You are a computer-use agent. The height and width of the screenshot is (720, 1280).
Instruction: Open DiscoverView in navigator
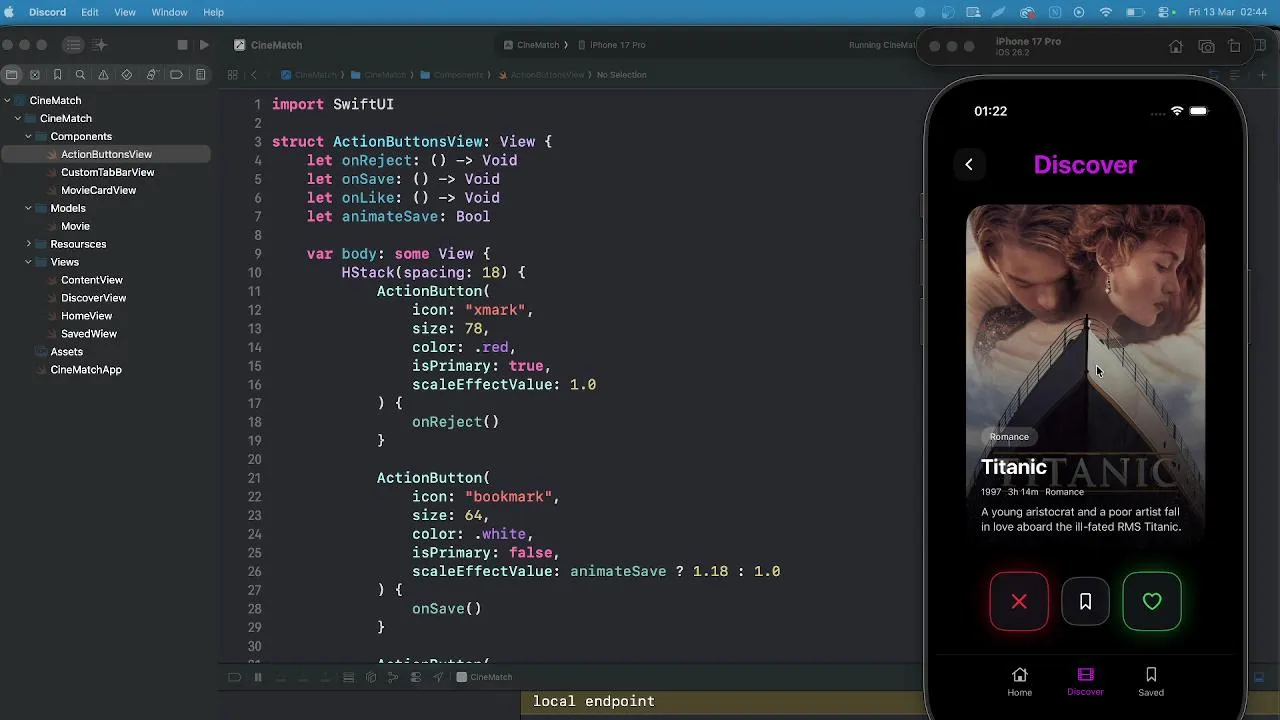pos(93,298)
